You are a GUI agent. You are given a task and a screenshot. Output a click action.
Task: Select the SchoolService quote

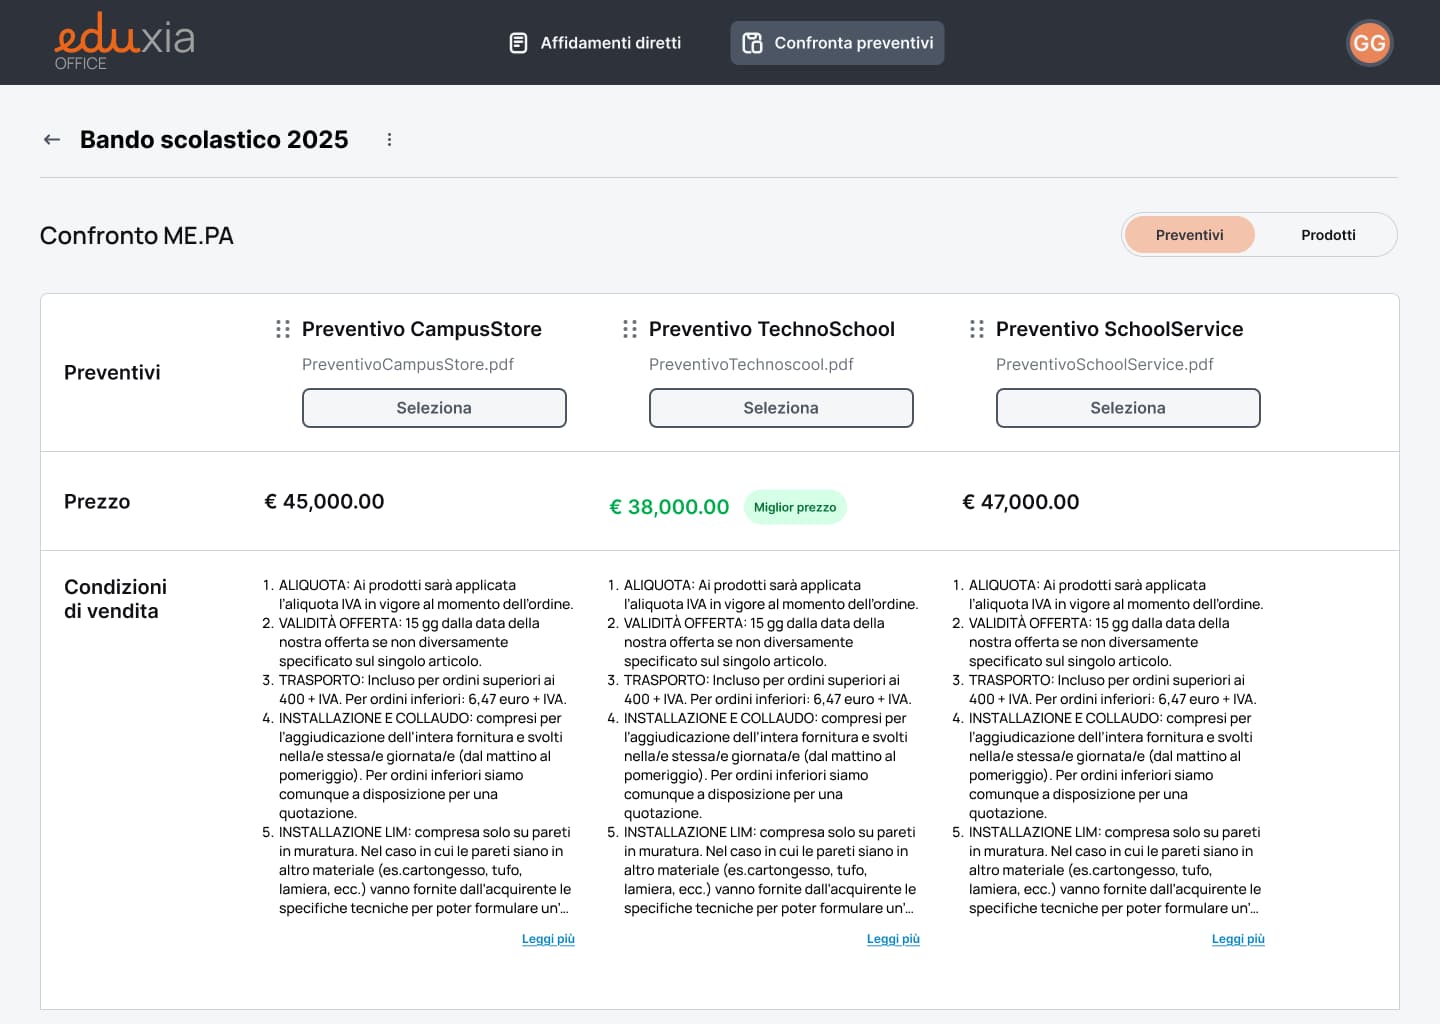(1128, 408)
